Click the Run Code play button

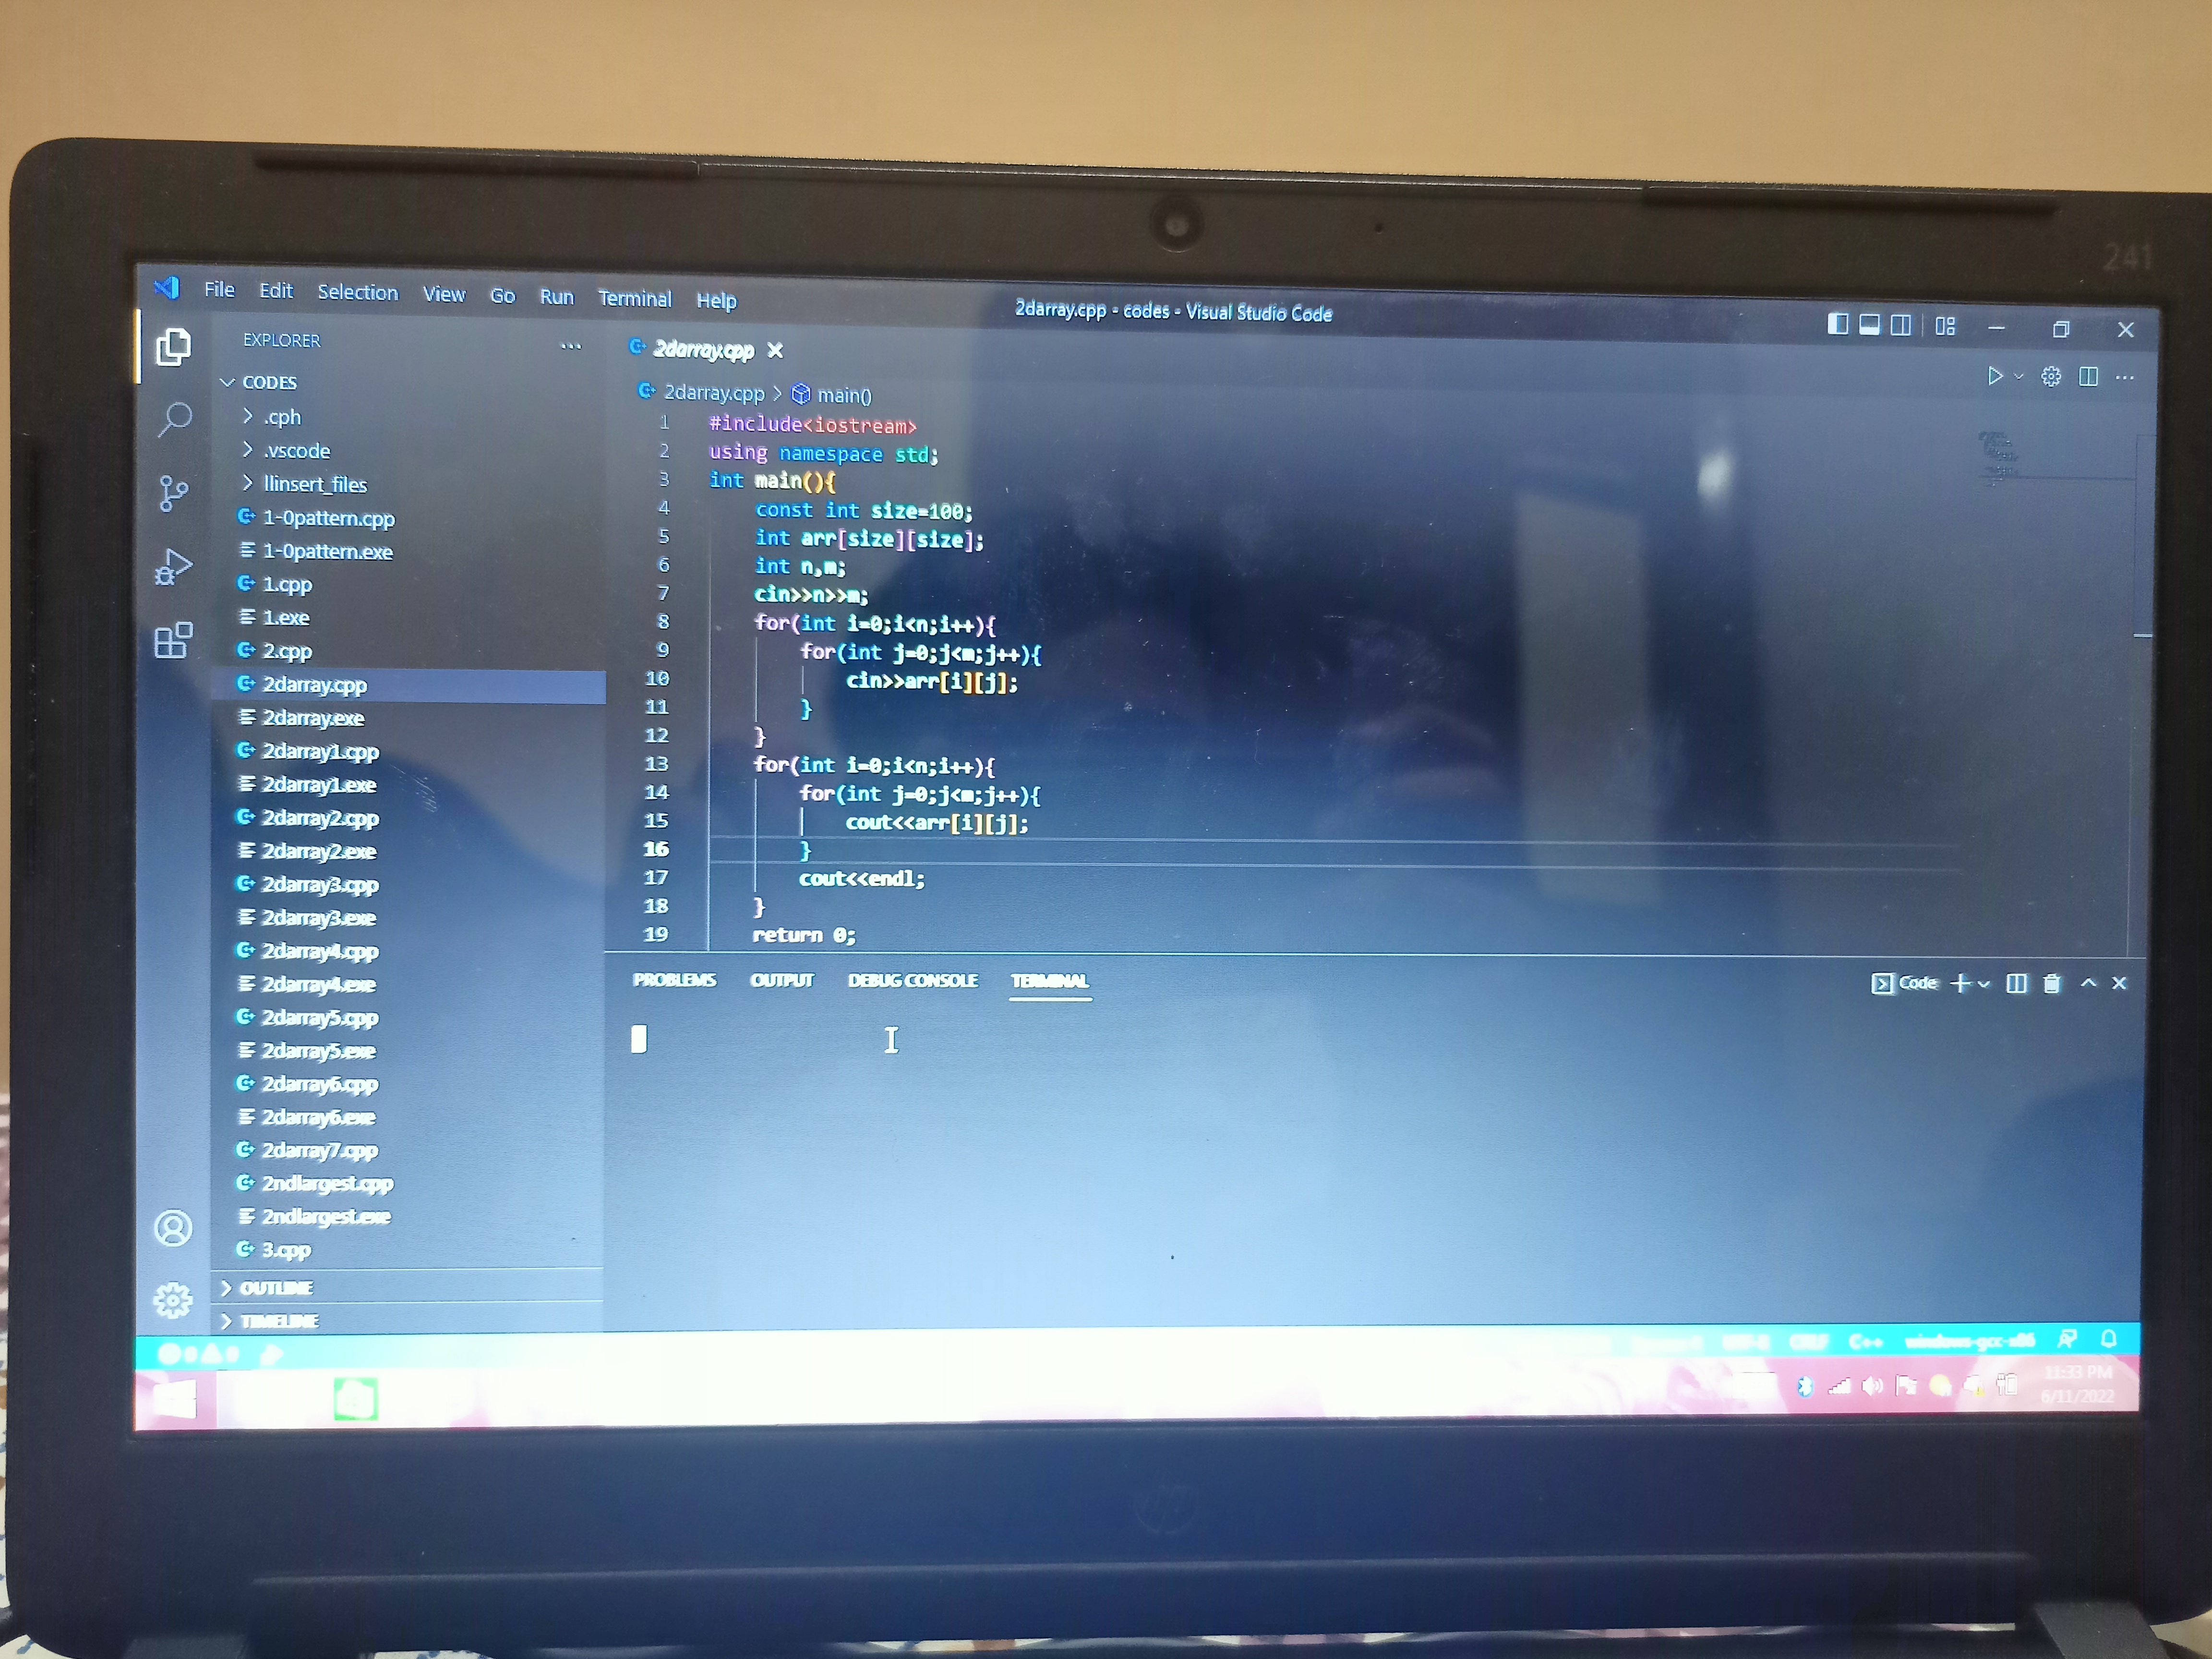(1995, 376)
